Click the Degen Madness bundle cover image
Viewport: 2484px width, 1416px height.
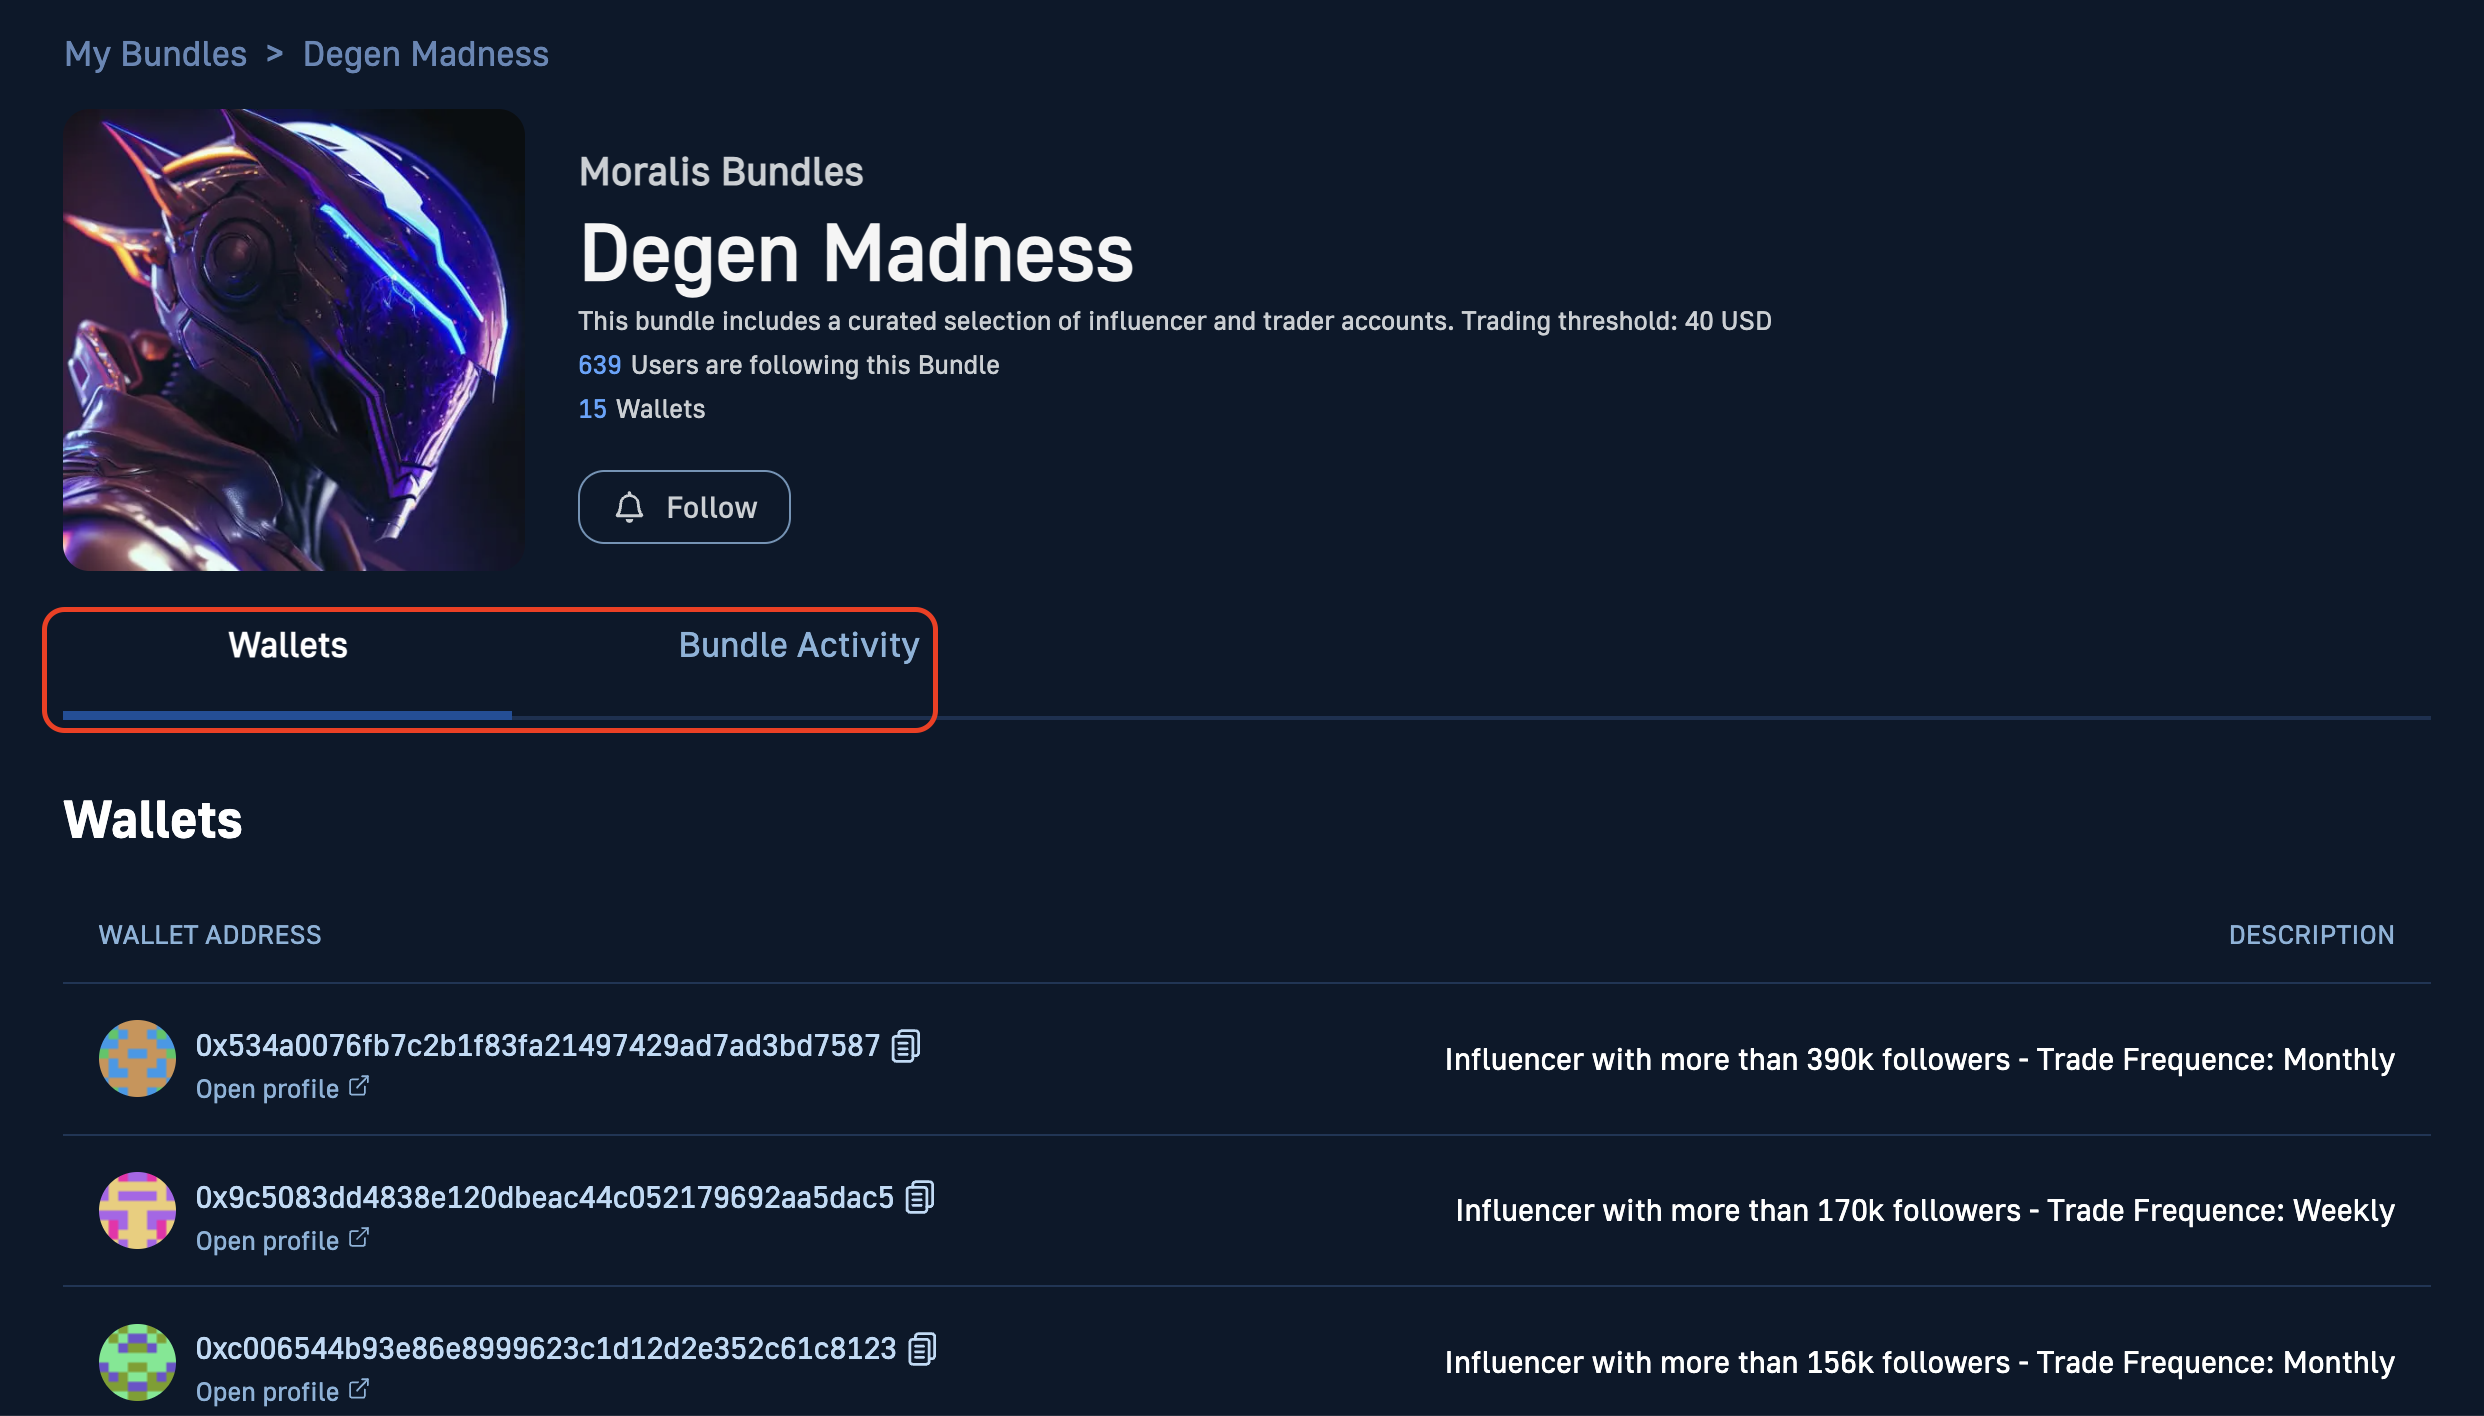pyautogui.click(x=293, y=340)
